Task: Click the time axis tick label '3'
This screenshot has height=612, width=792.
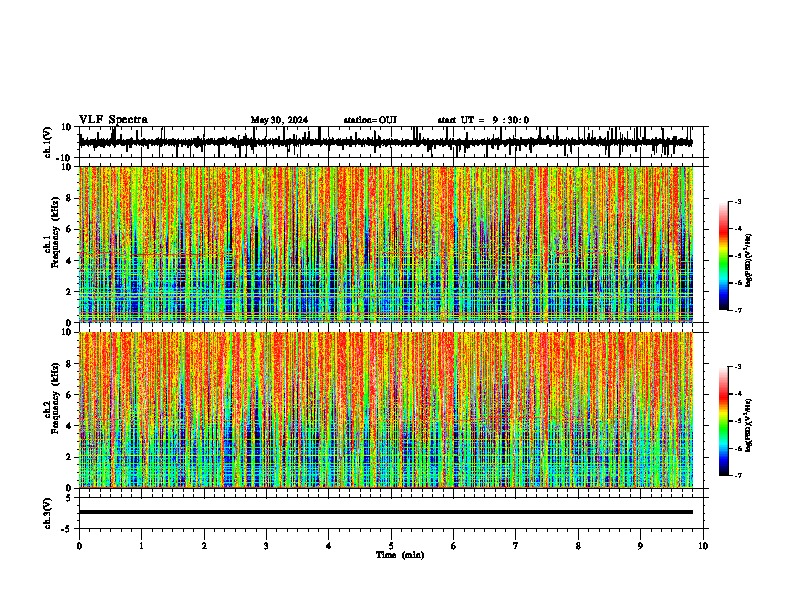Action: 266,546
